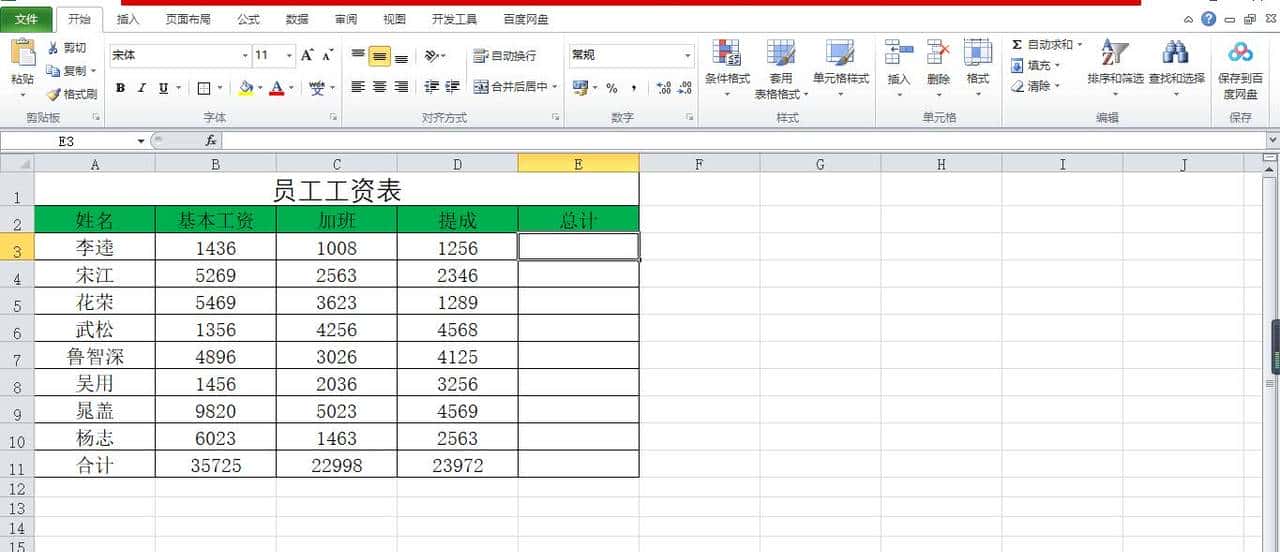Apply font color with red-underlined A
The image size is (1280, 552).
(277, 88)
